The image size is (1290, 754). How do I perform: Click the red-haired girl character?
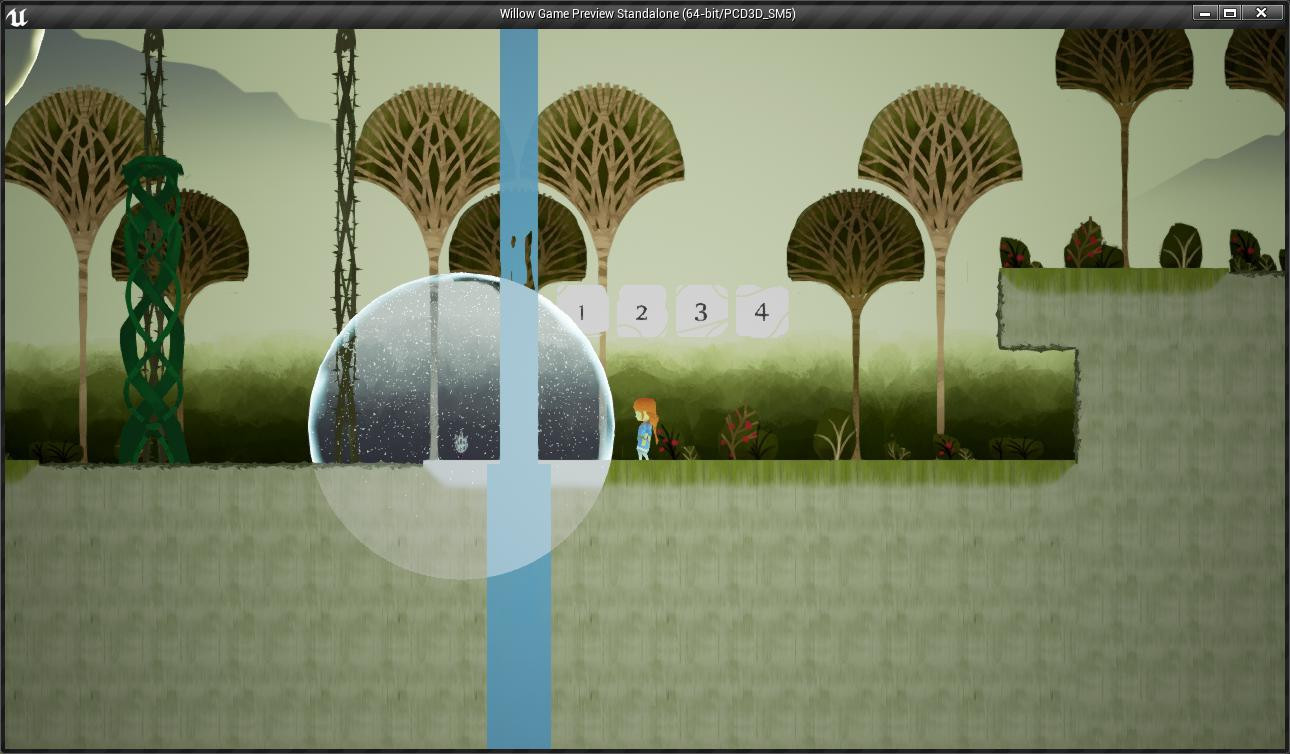coord(644,428)
